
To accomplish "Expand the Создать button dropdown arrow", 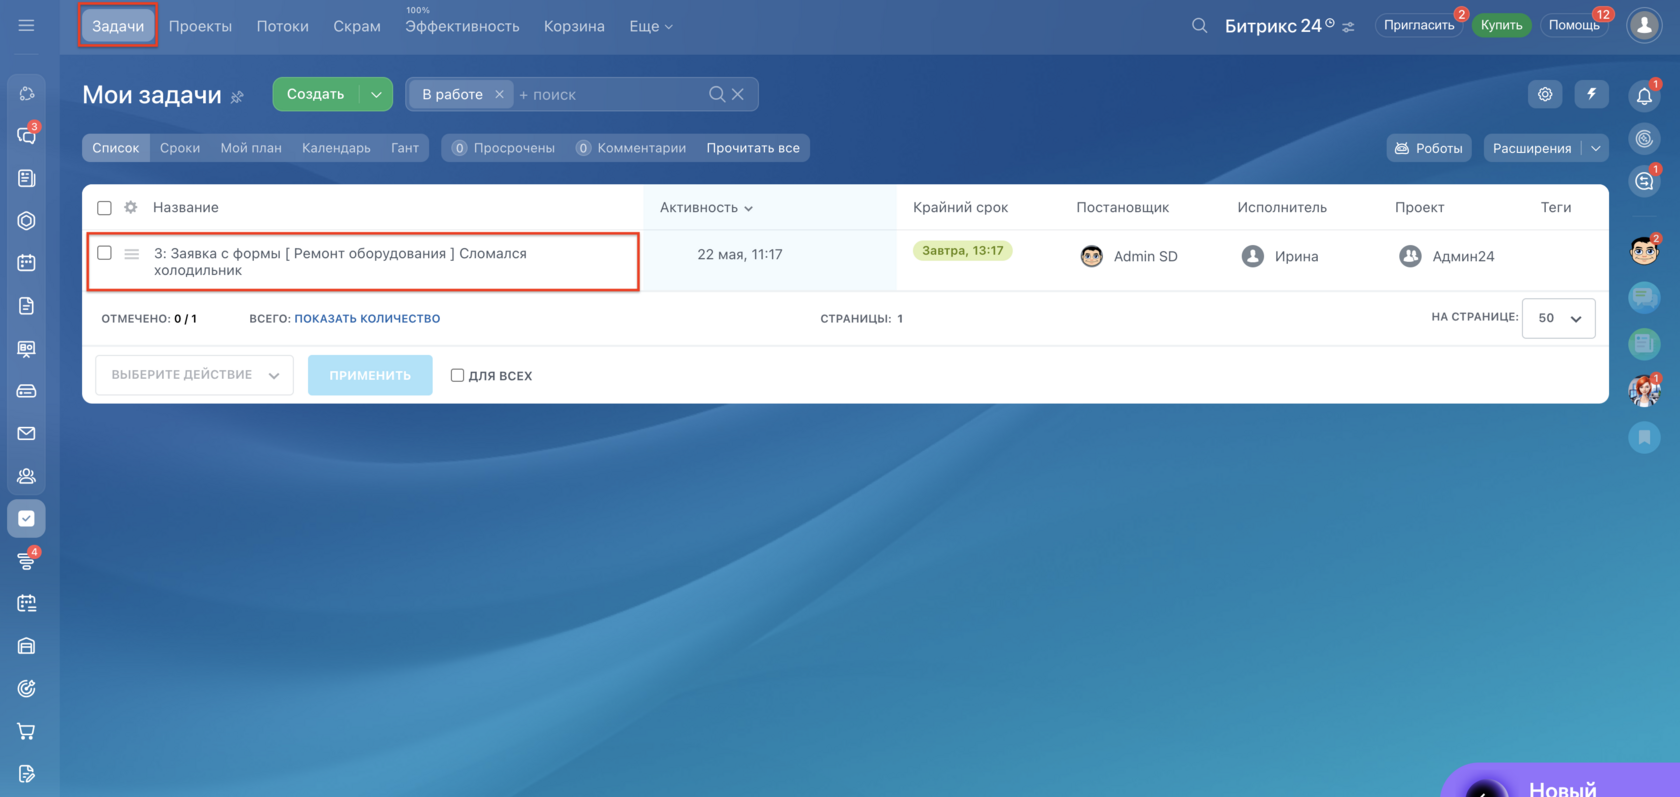I will click(x=376, y=94).
